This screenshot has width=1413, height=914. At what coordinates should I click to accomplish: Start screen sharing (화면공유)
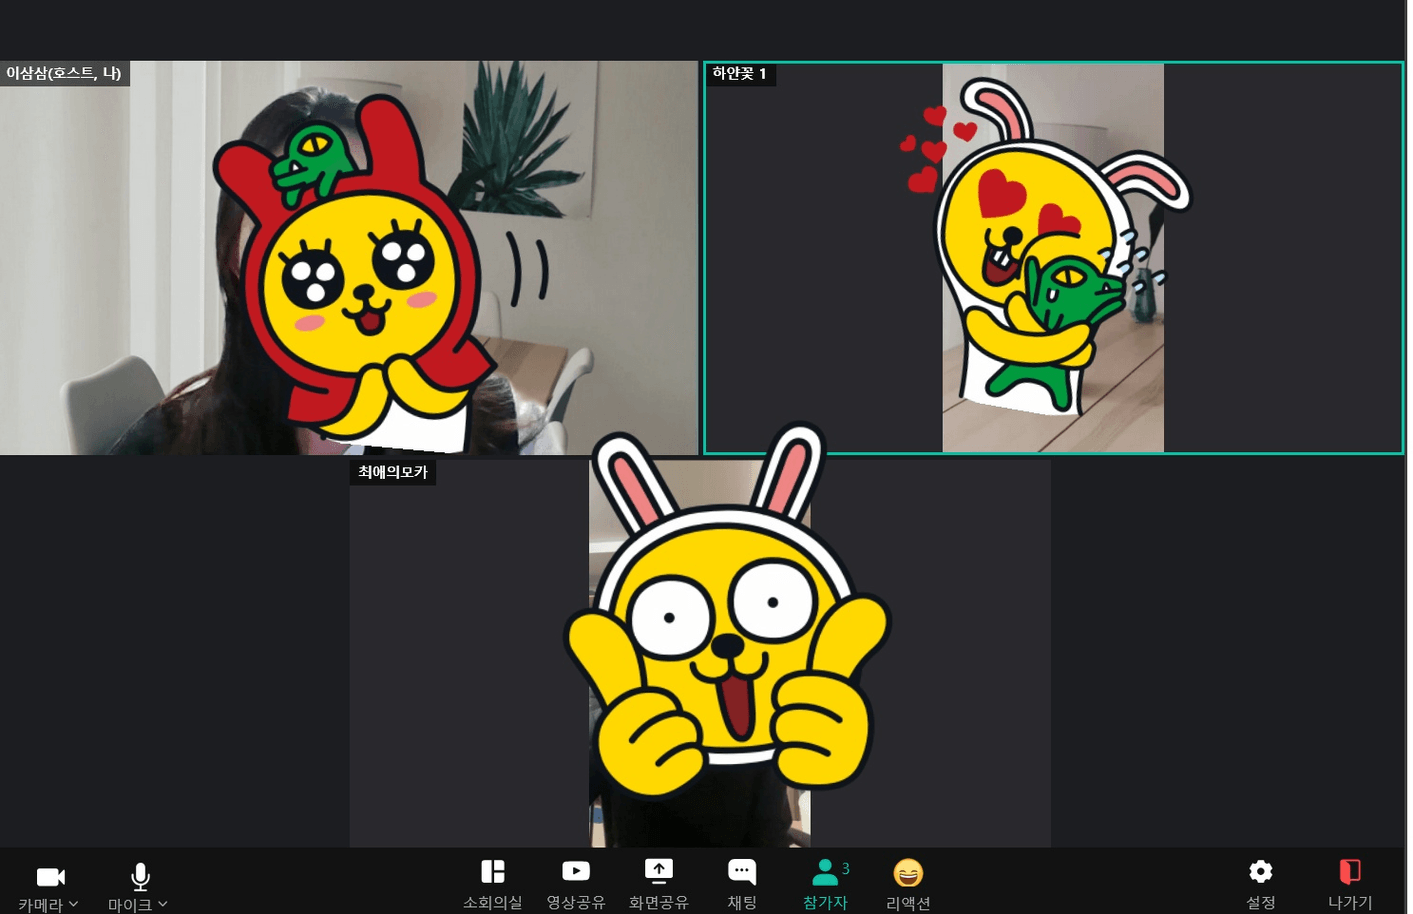pos(658,884)
